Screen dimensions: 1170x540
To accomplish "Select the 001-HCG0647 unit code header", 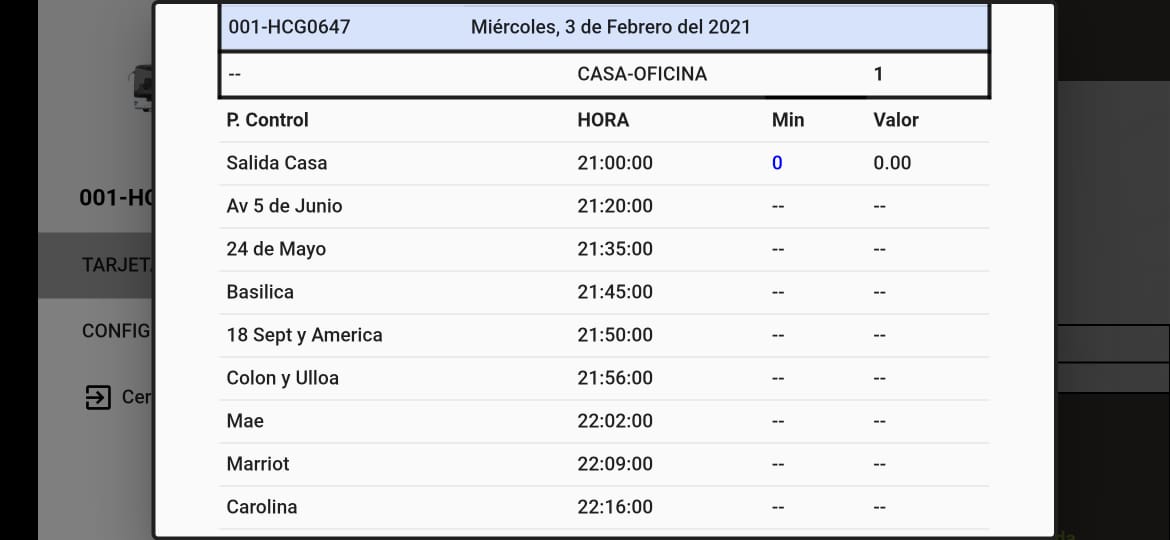I will click(289, 27).
